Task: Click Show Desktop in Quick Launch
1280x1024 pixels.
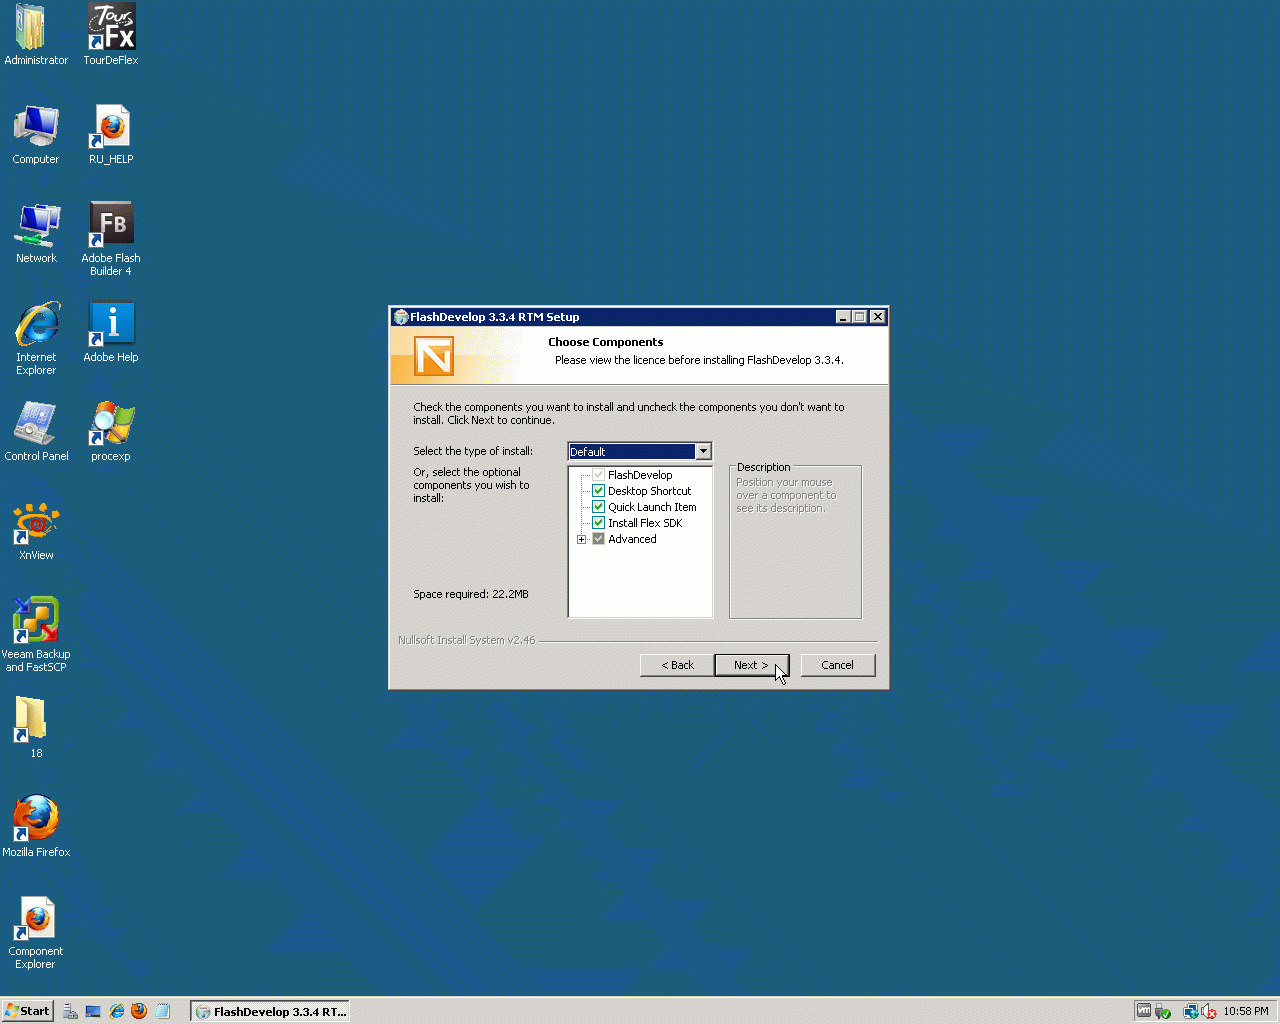Action: click(93, 1011)
